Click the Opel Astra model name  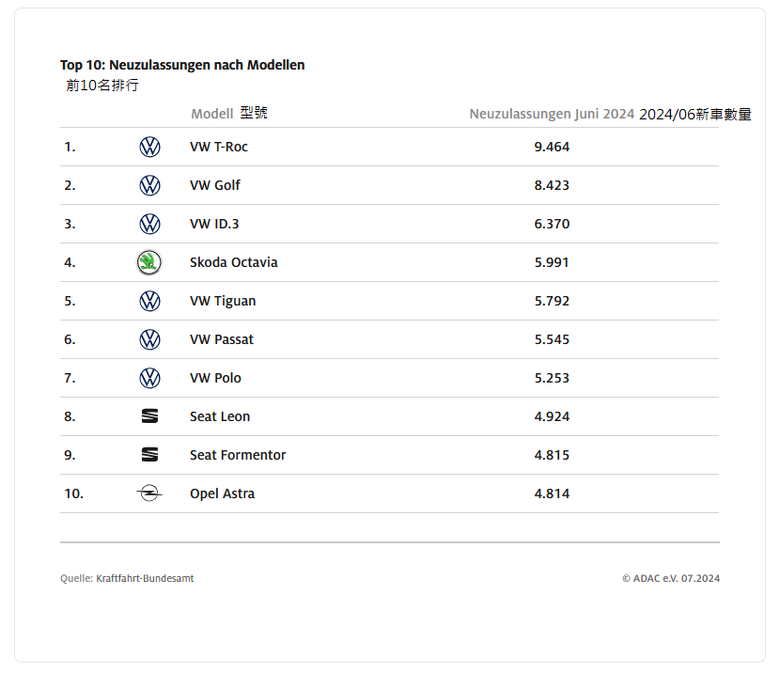[222, 494]
